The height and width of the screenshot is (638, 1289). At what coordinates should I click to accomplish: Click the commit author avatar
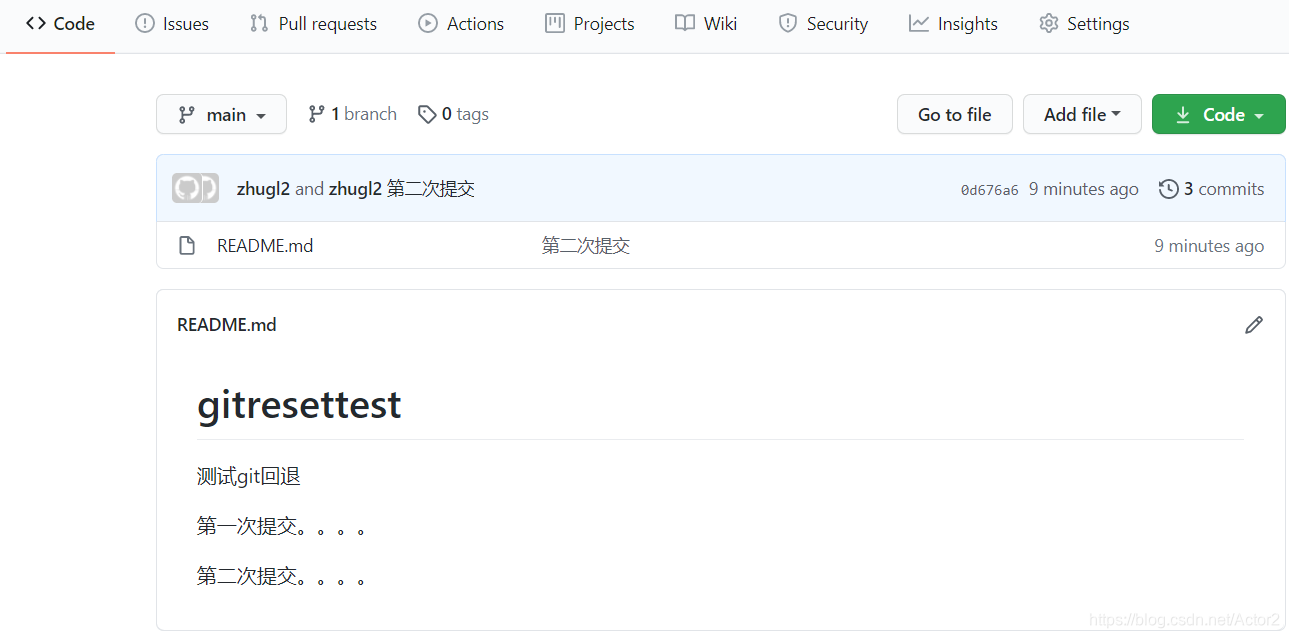(x=195, y=188)
